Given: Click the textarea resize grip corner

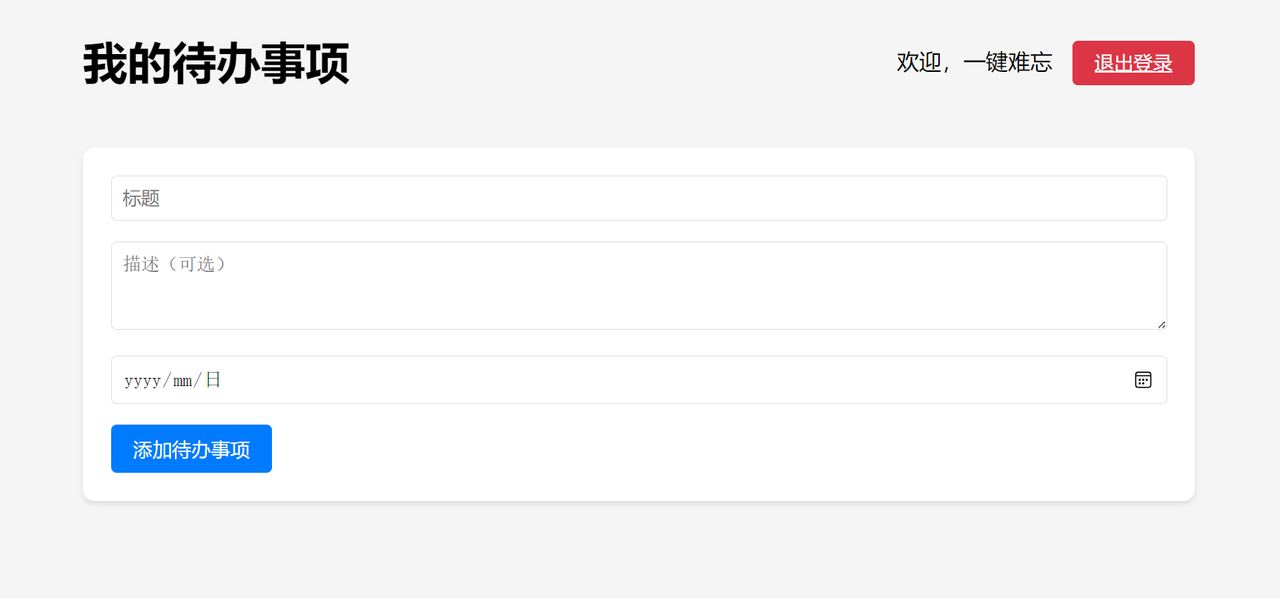Looking at the screenshot, I should tap(1161, 323).
